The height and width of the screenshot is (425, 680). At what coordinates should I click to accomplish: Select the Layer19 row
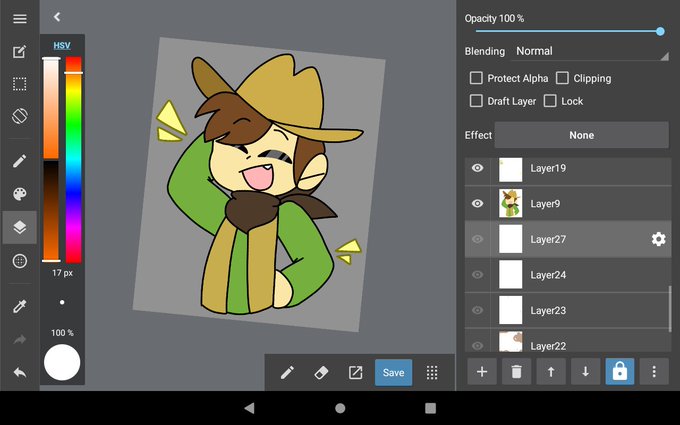[568, 170]
